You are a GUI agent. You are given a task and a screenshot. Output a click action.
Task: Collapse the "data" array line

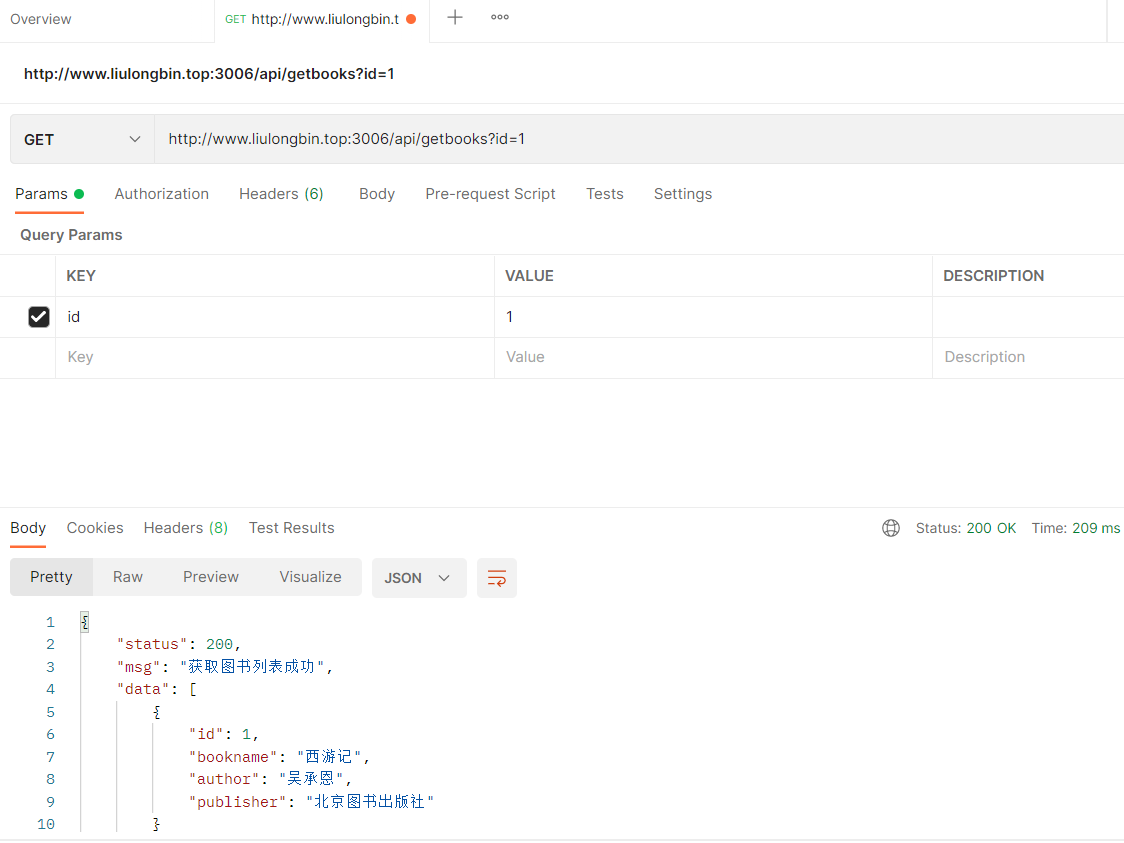[156, 690]
